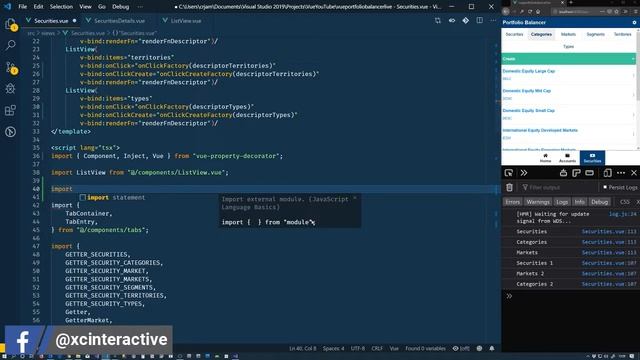Screen dimensions: 640x360
Task: Click the green Create button
Action: [569, 59]
